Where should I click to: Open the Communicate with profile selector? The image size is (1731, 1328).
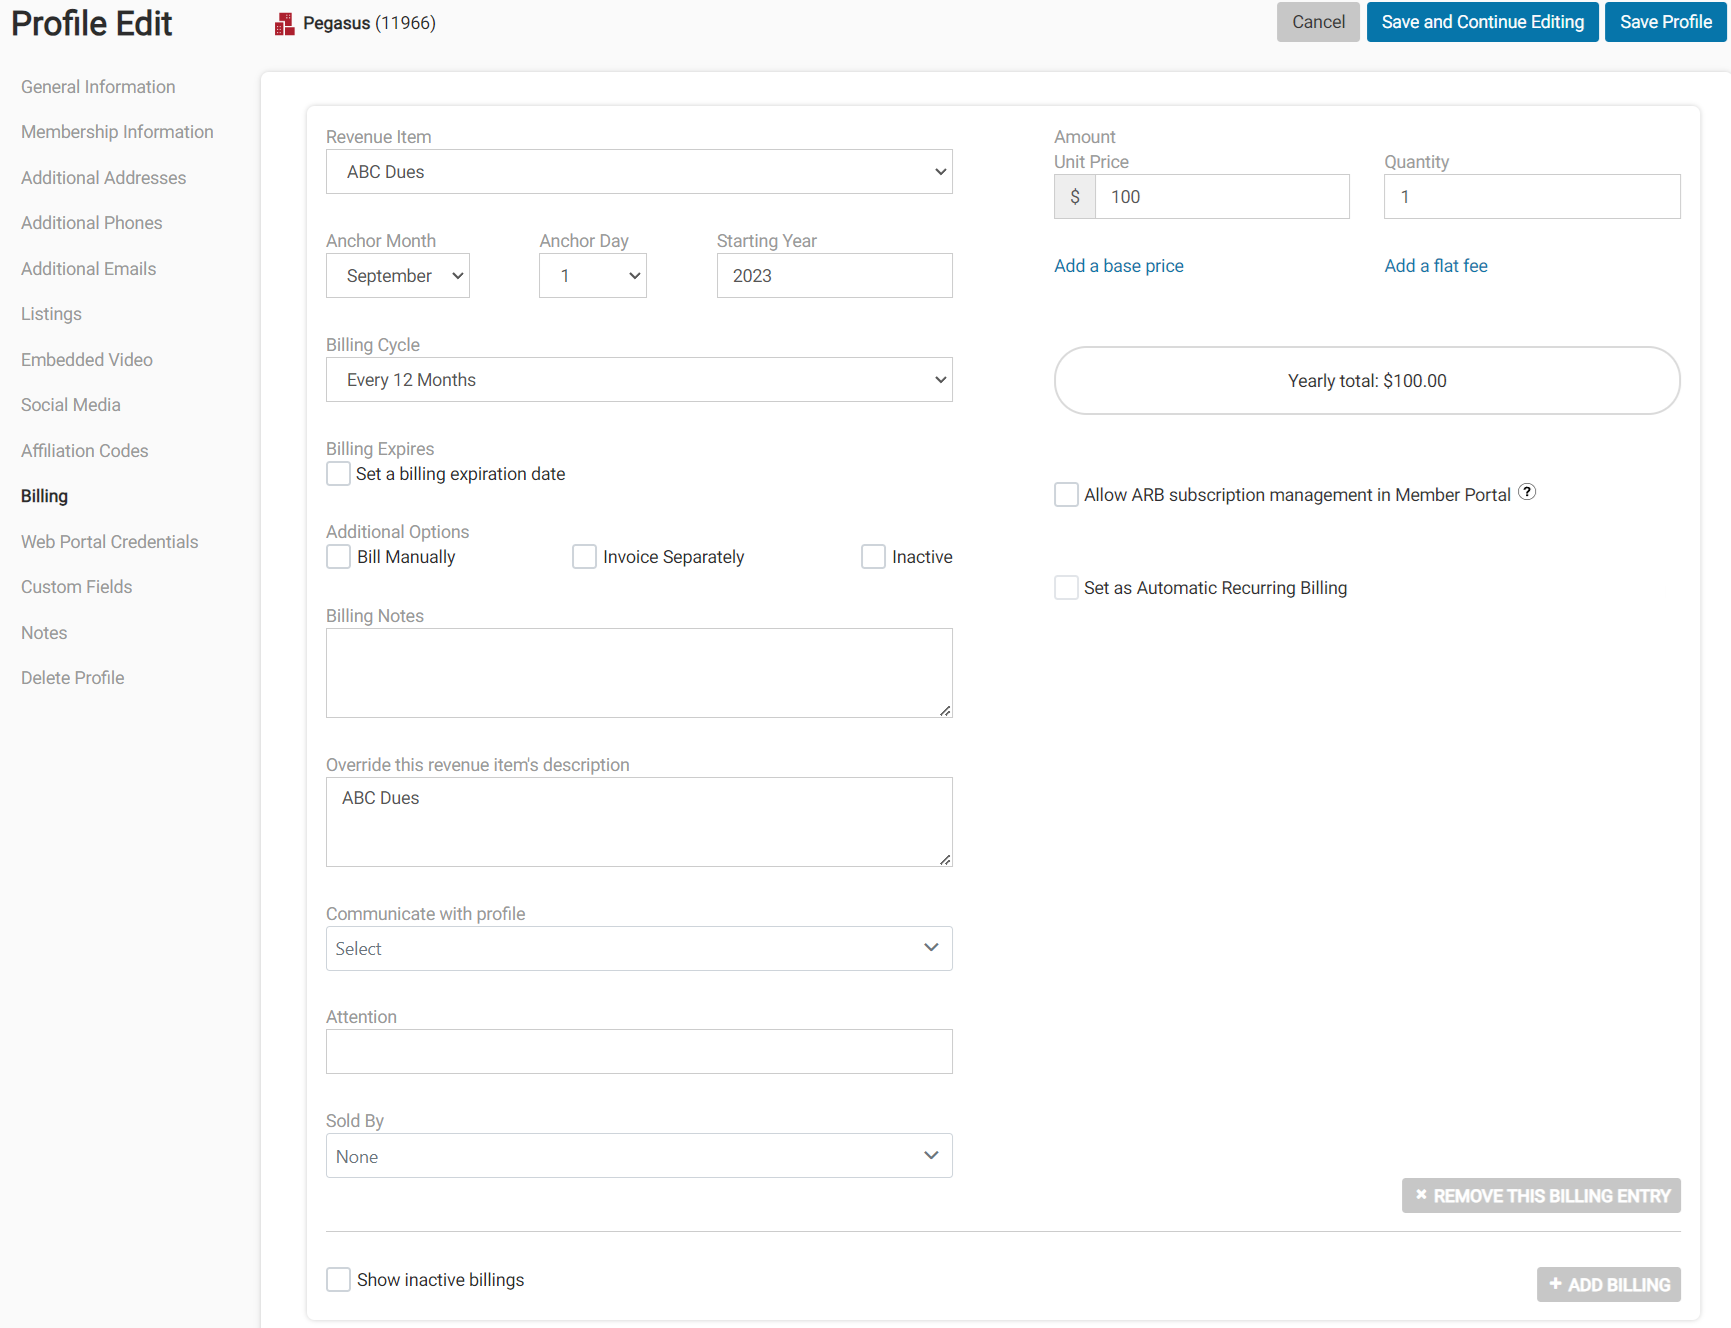pyautogui.click(x=639, y=948)
